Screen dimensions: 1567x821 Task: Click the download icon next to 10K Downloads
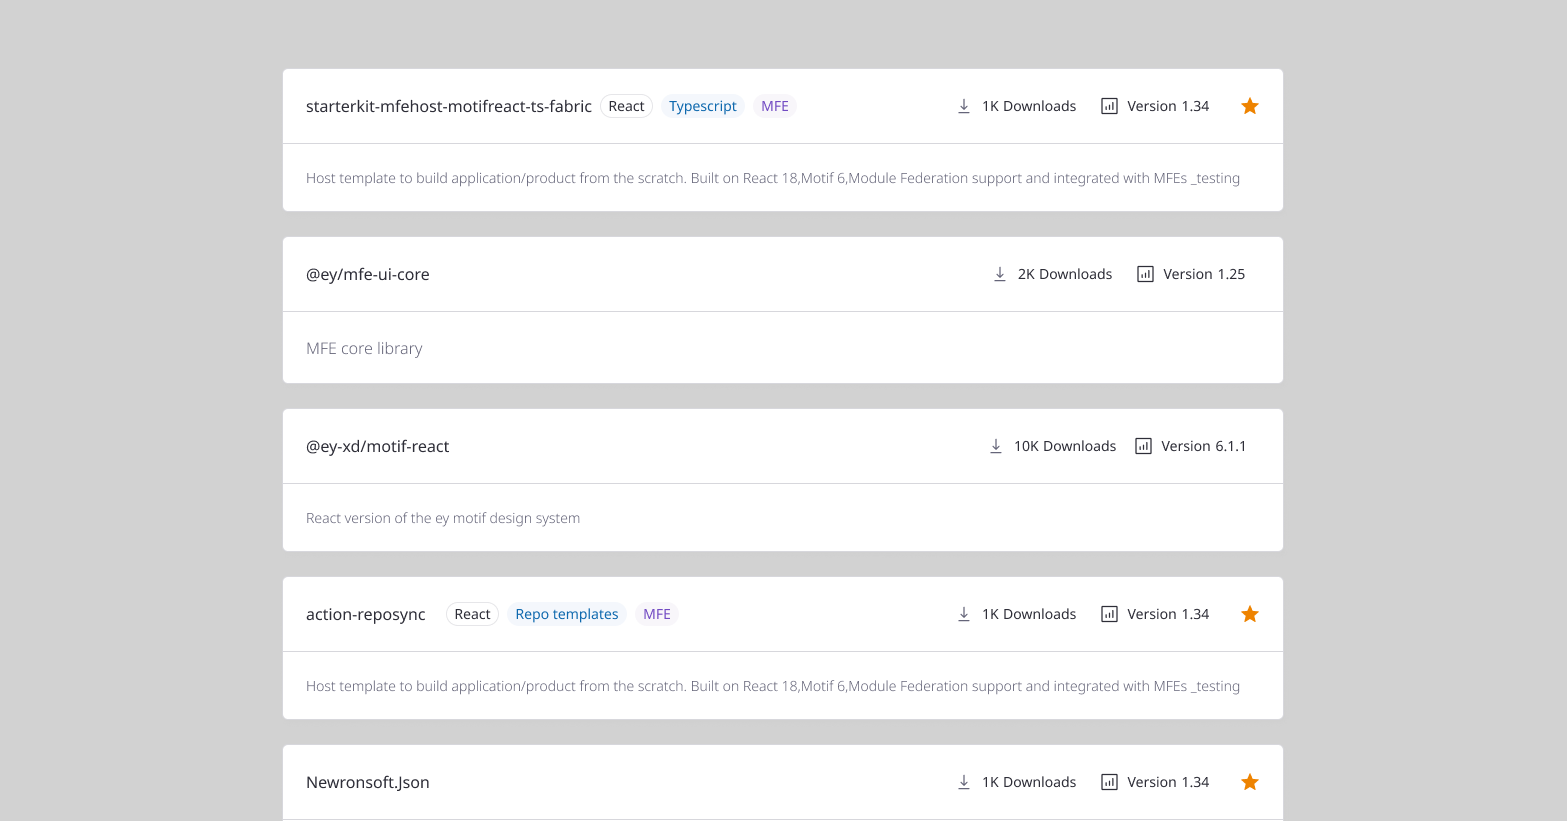(x=996, y=445)
